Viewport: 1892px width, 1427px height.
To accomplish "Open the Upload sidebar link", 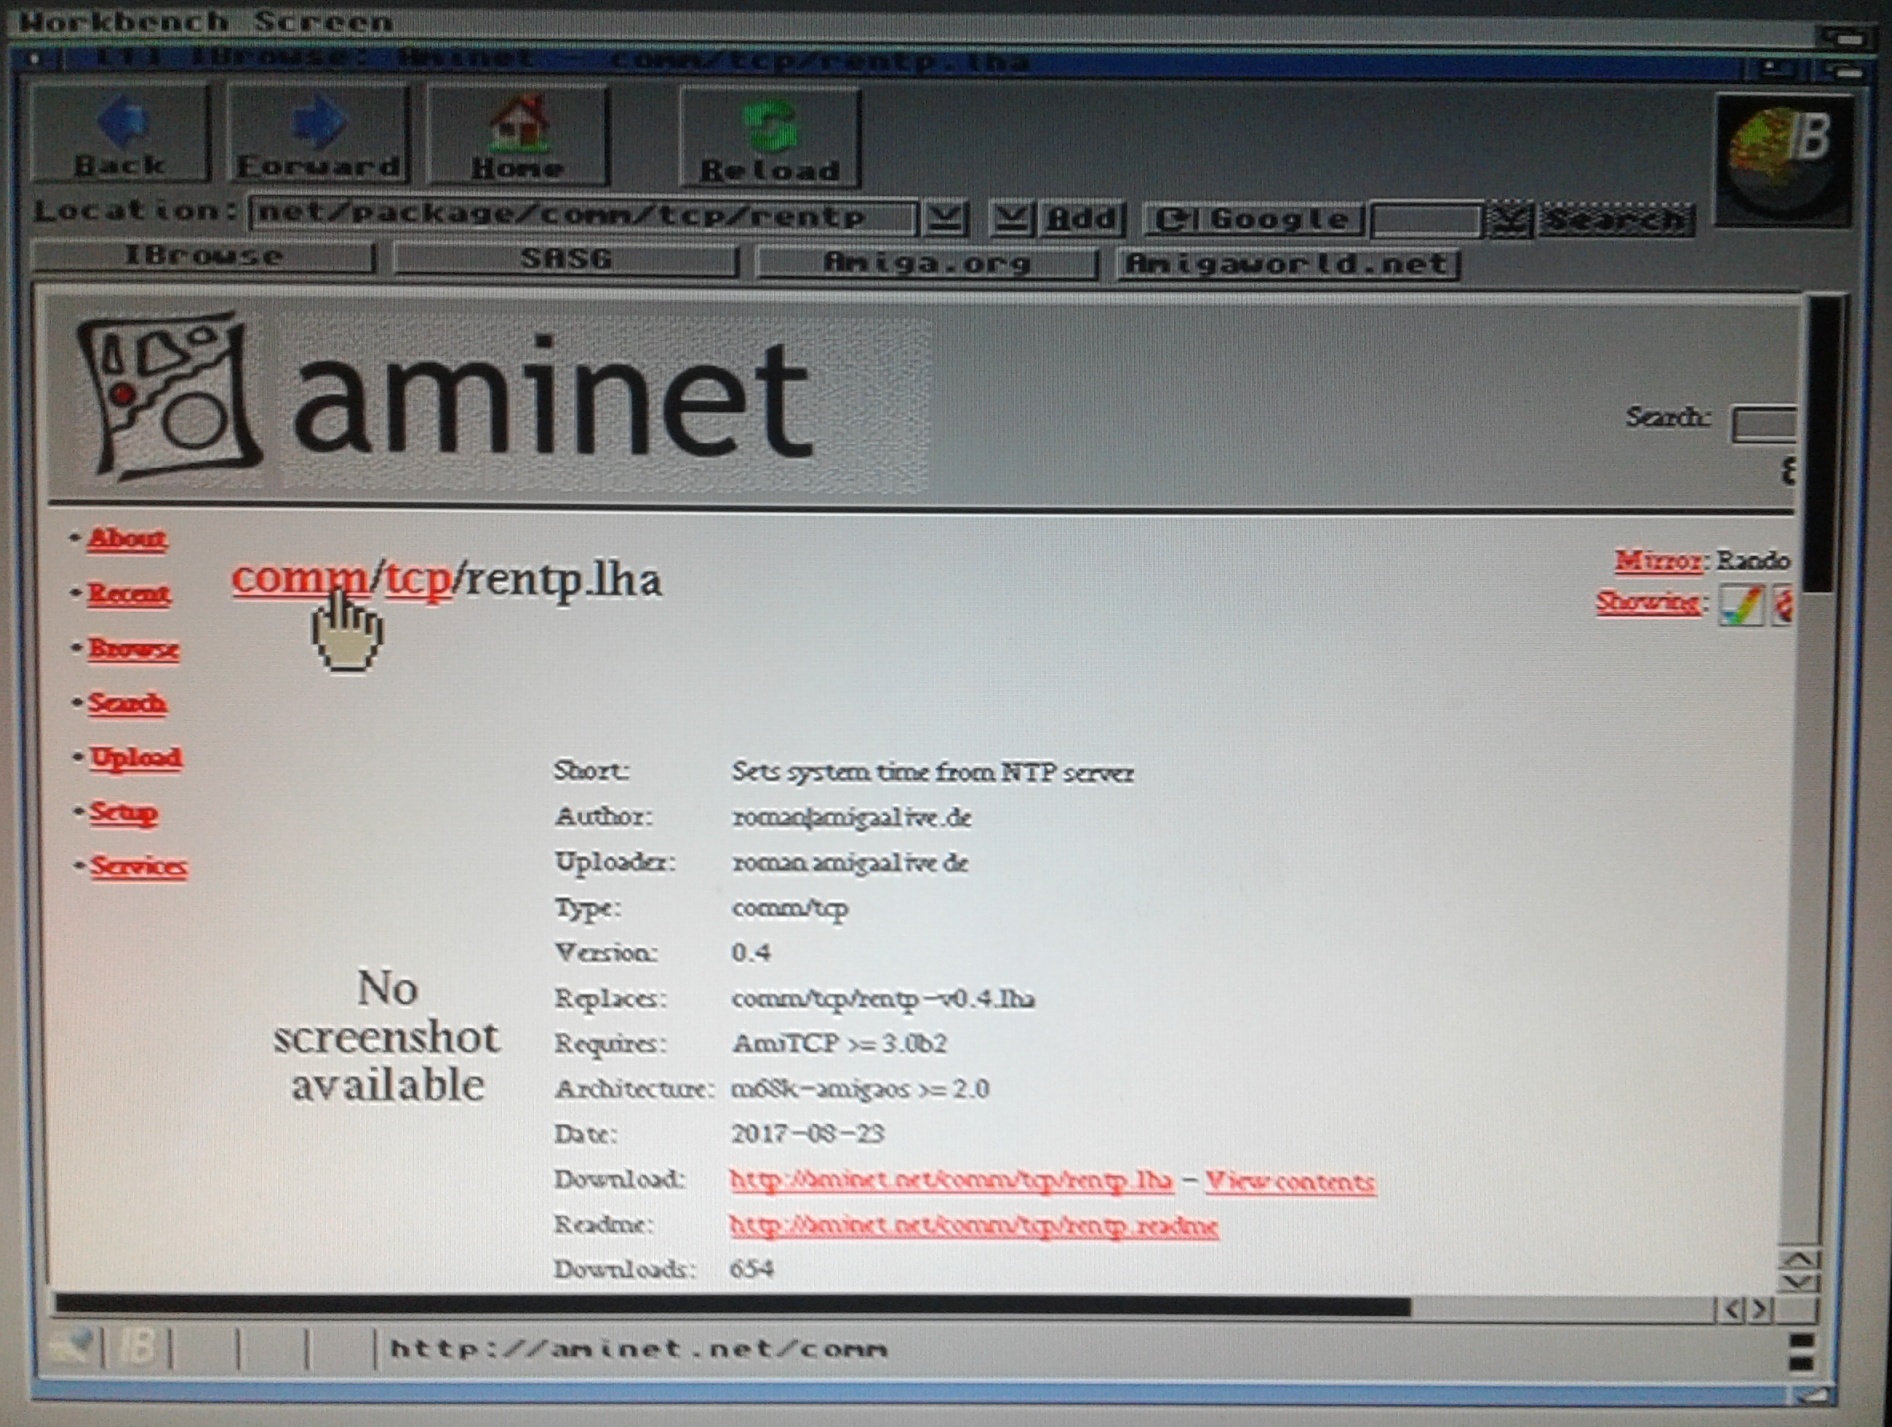I will [136, 758].
